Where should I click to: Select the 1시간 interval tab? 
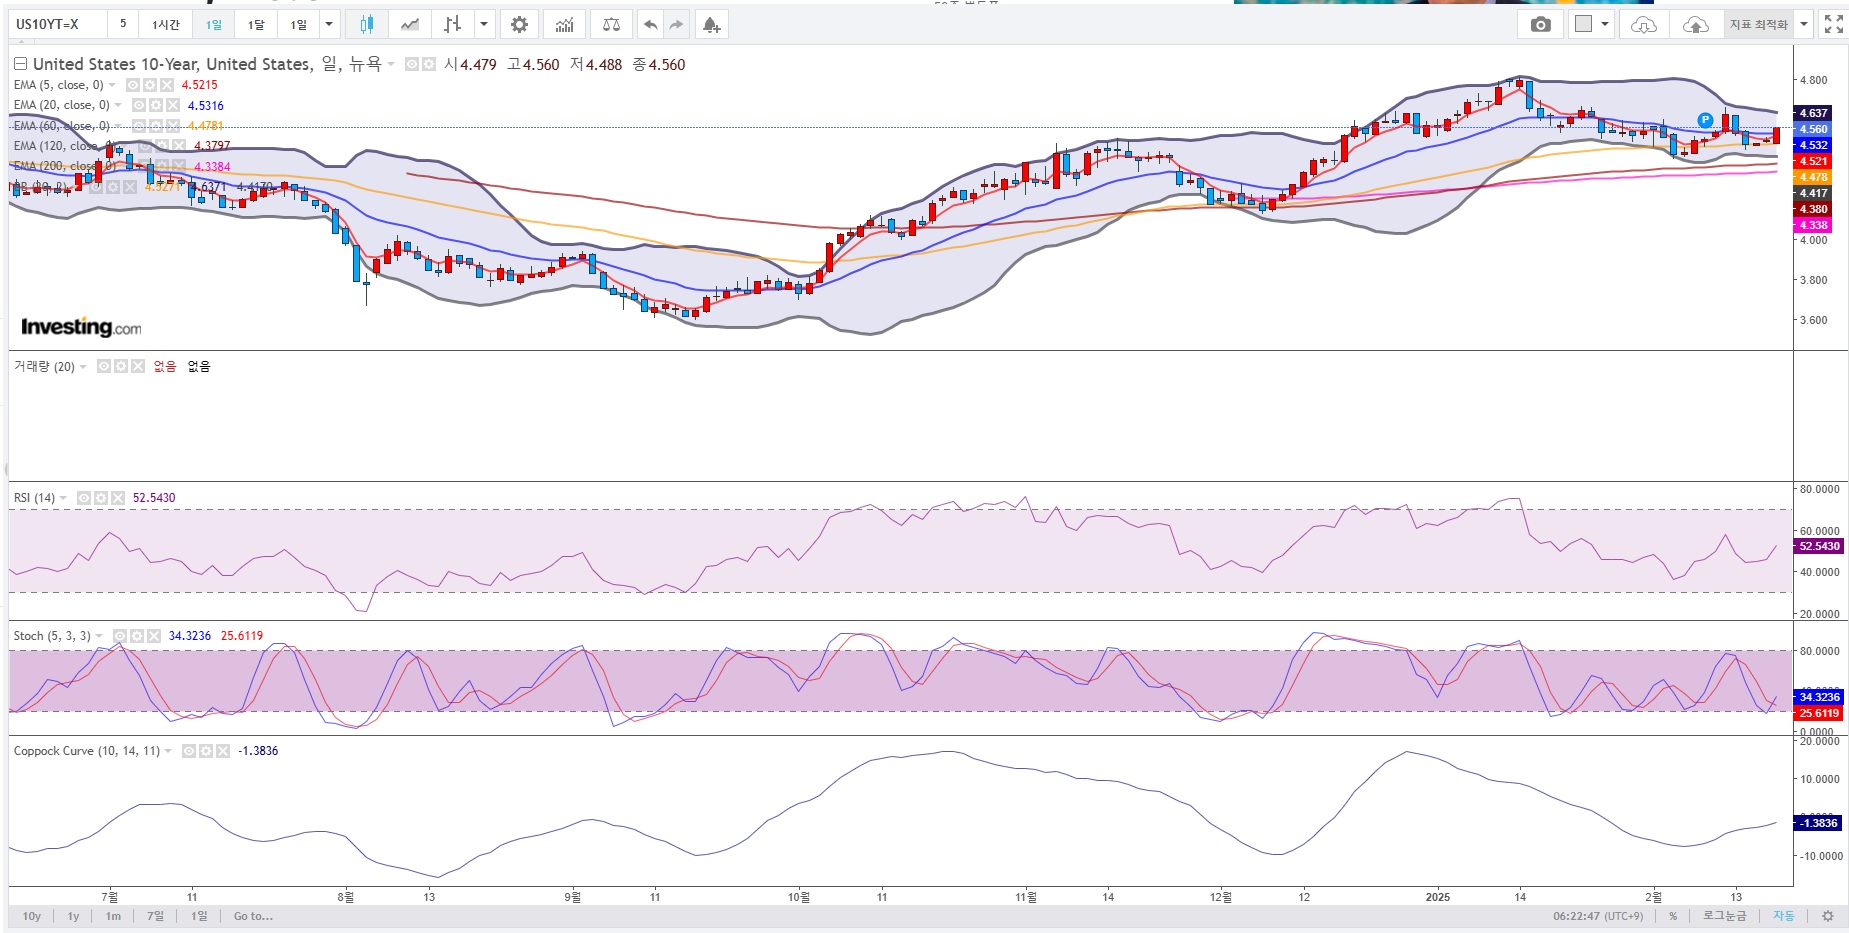[x=166, y=24]
